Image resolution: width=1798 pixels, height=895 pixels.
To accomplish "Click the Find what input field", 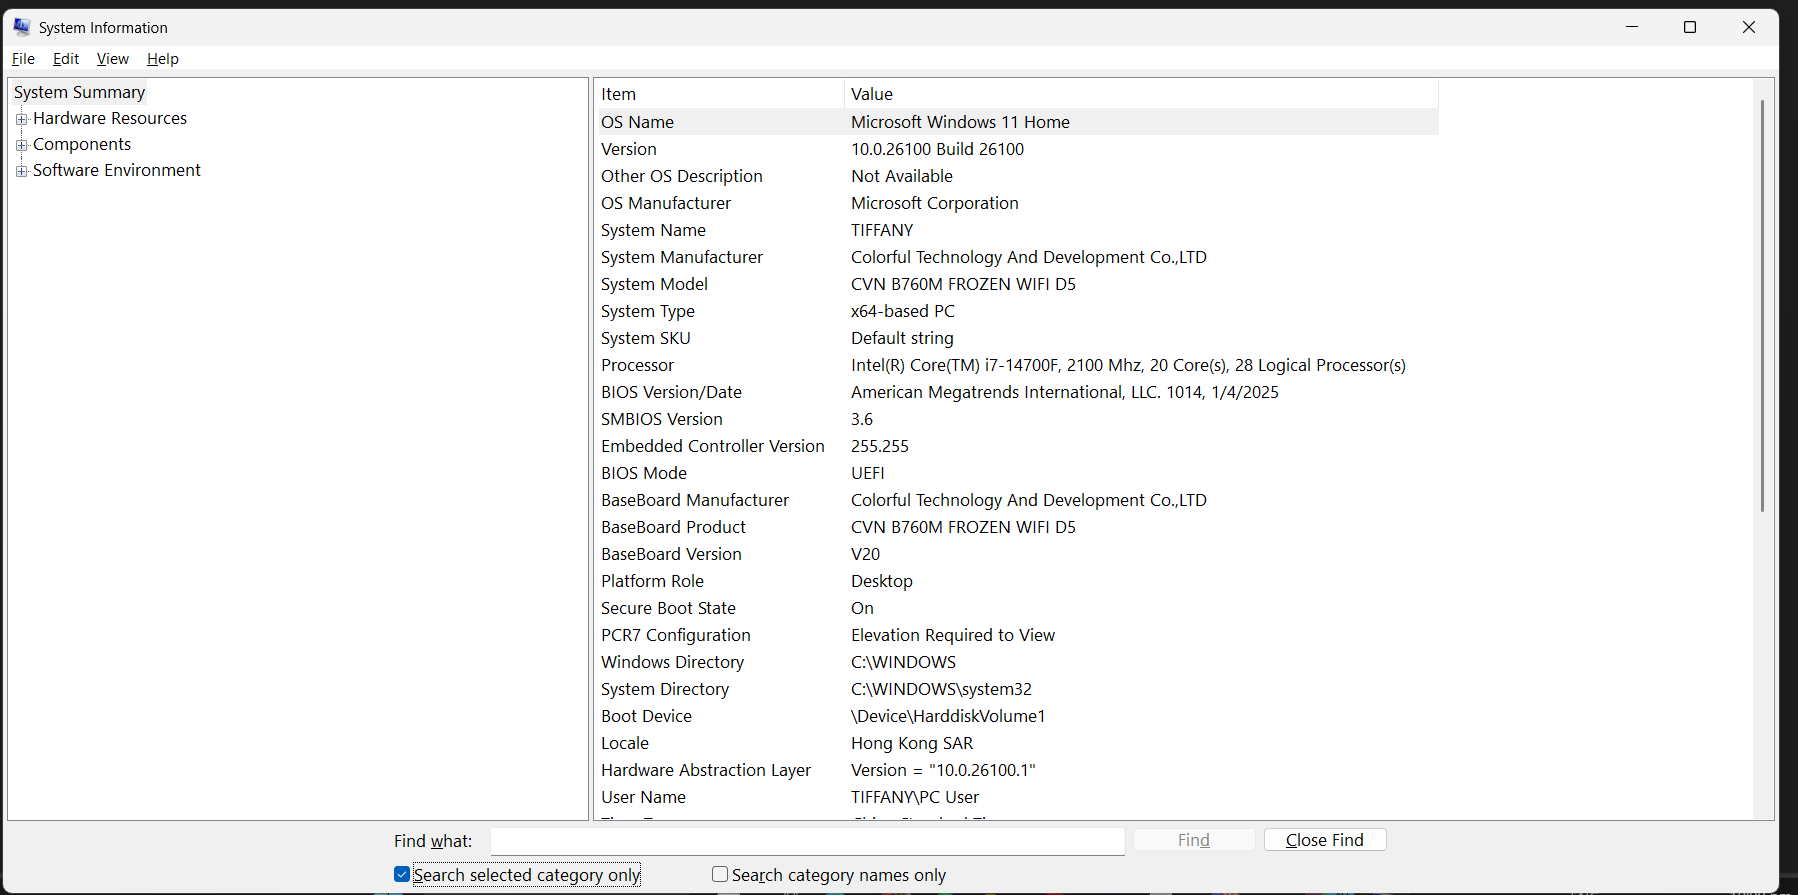I will (x=807, y=841).
